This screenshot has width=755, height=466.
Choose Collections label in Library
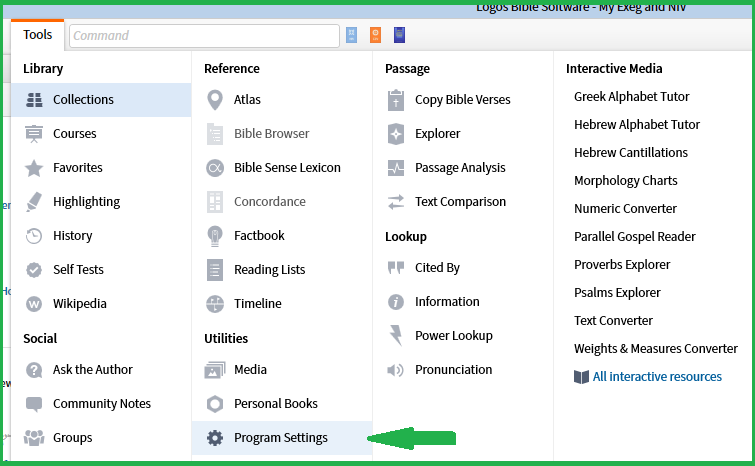(x=83, y=100)
